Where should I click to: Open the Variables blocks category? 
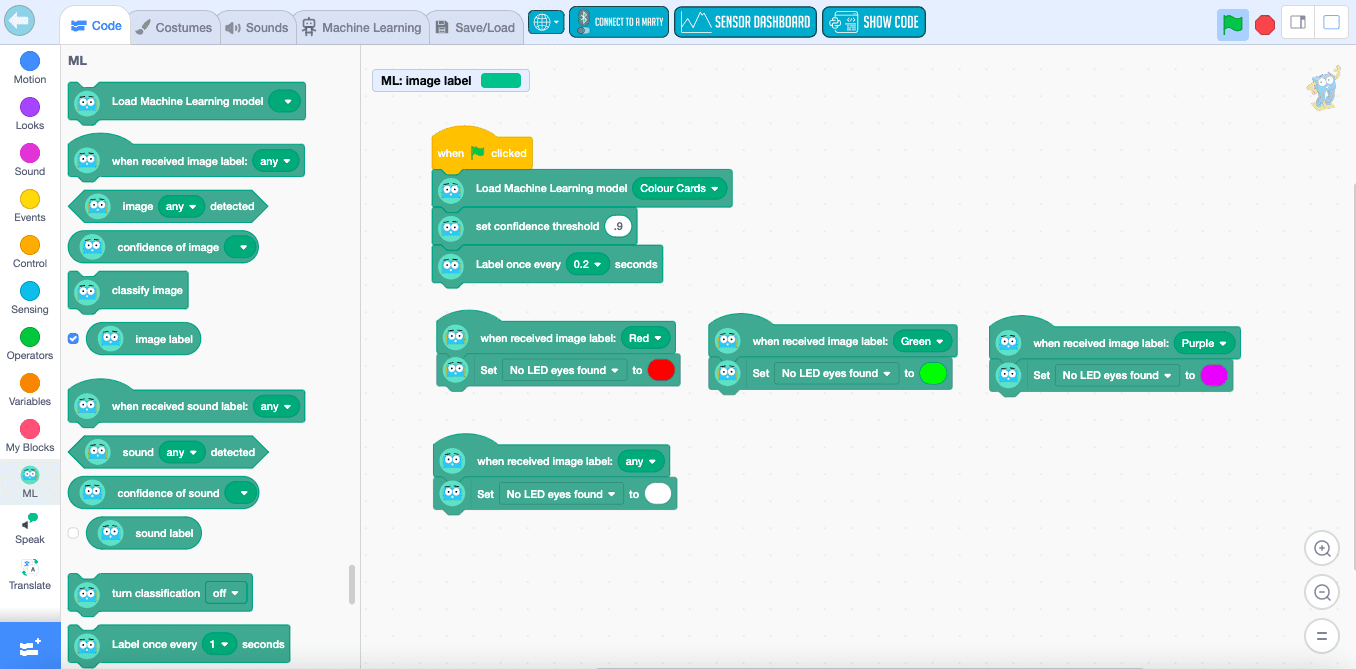pos(30,390)
